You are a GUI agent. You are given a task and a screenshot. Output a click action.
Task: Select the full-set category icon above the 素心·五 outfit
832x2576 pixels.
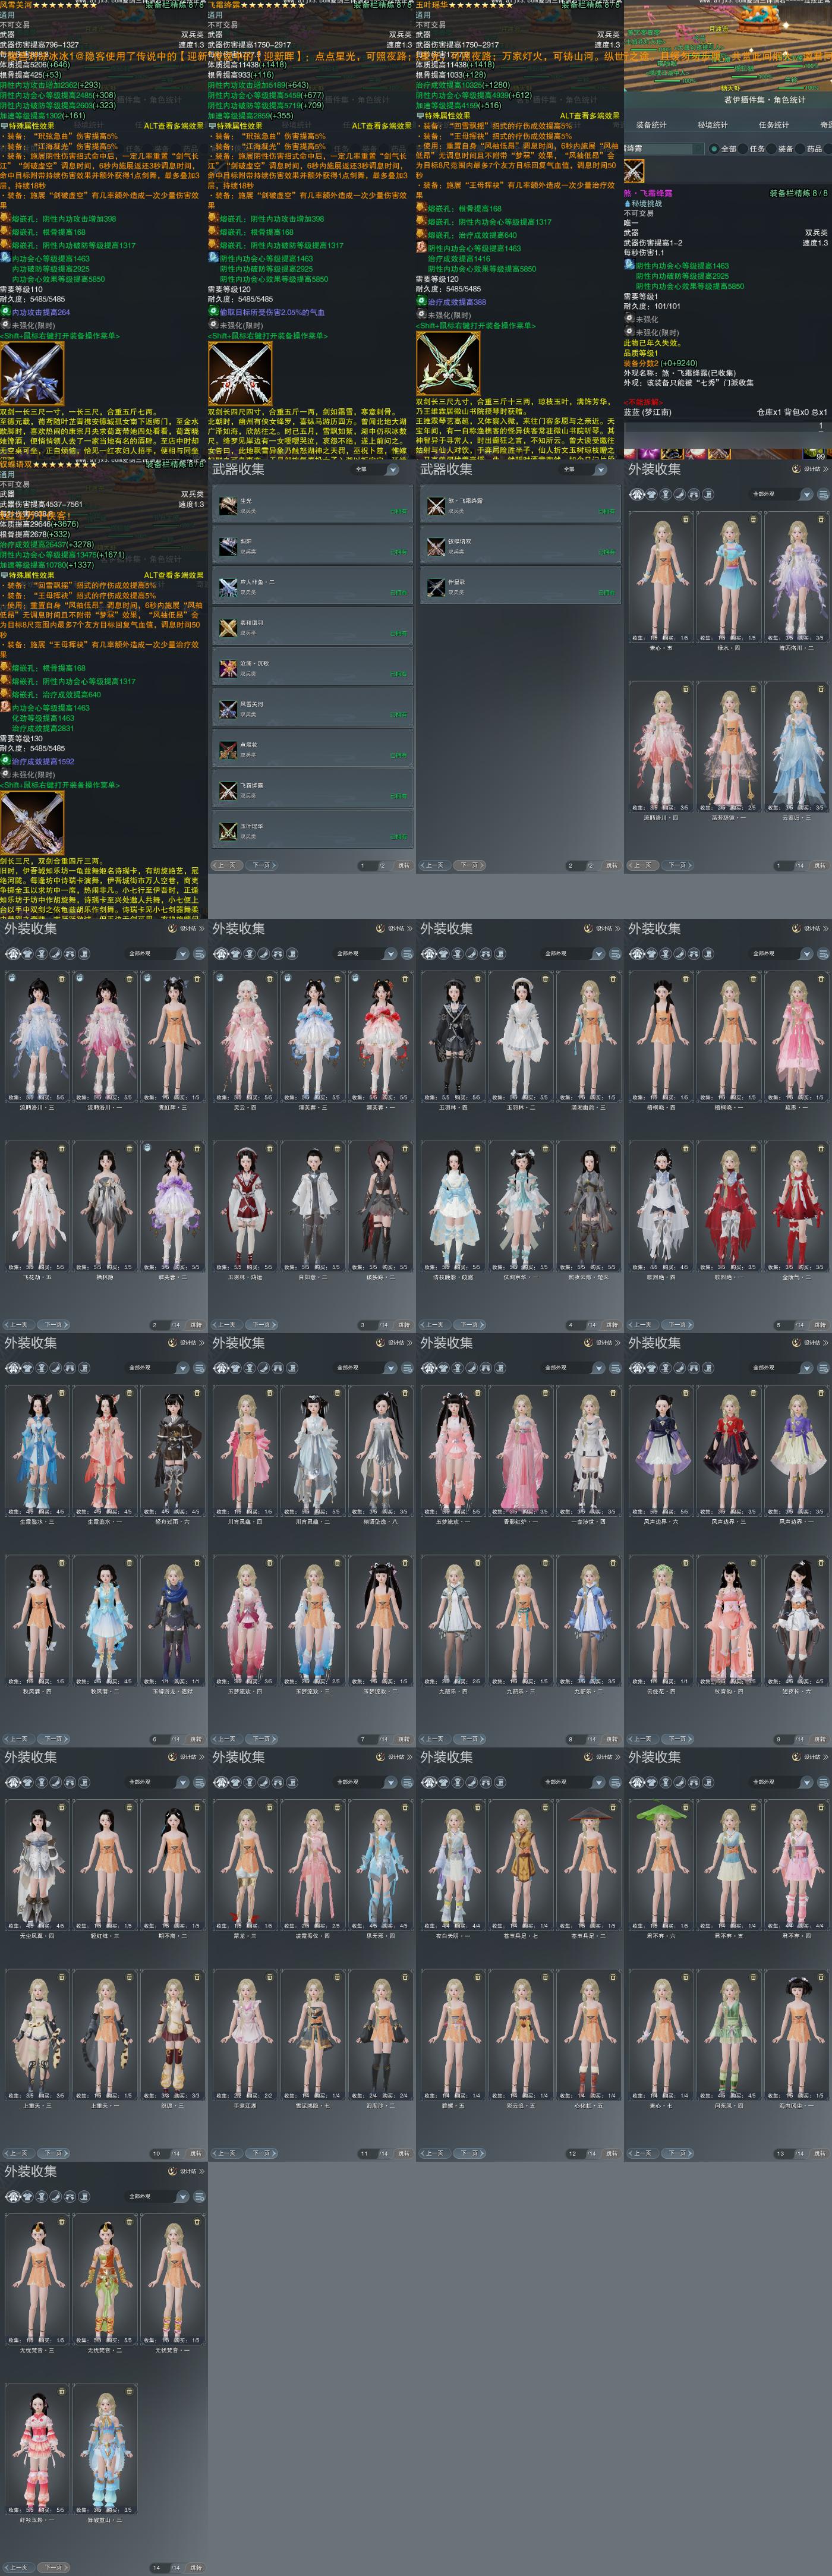coord(636,494)
